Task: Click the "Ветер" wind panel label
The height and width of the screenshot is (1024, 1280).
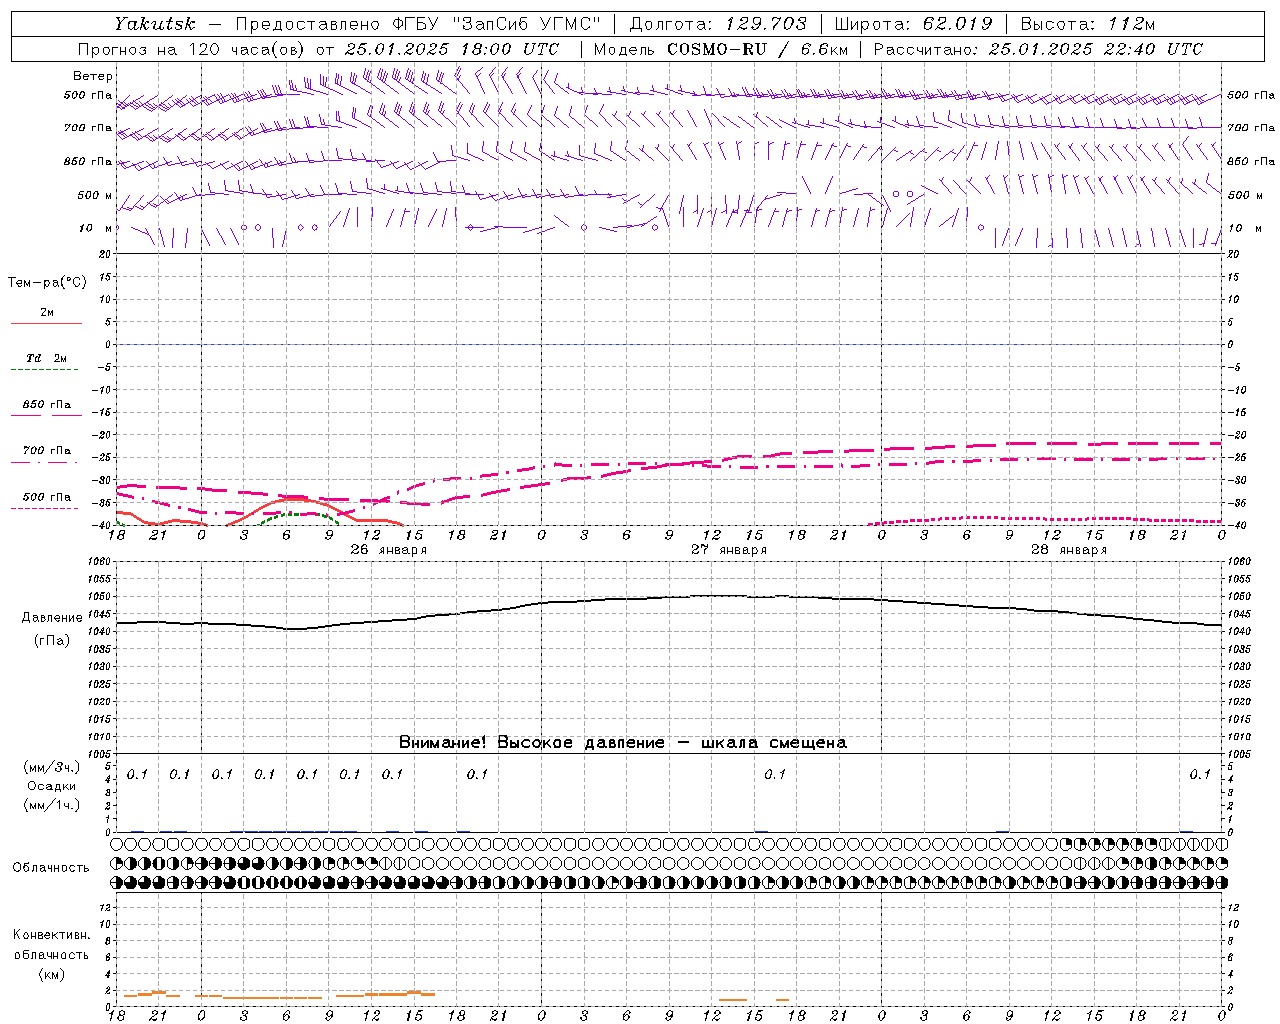Action: [93, 76]
